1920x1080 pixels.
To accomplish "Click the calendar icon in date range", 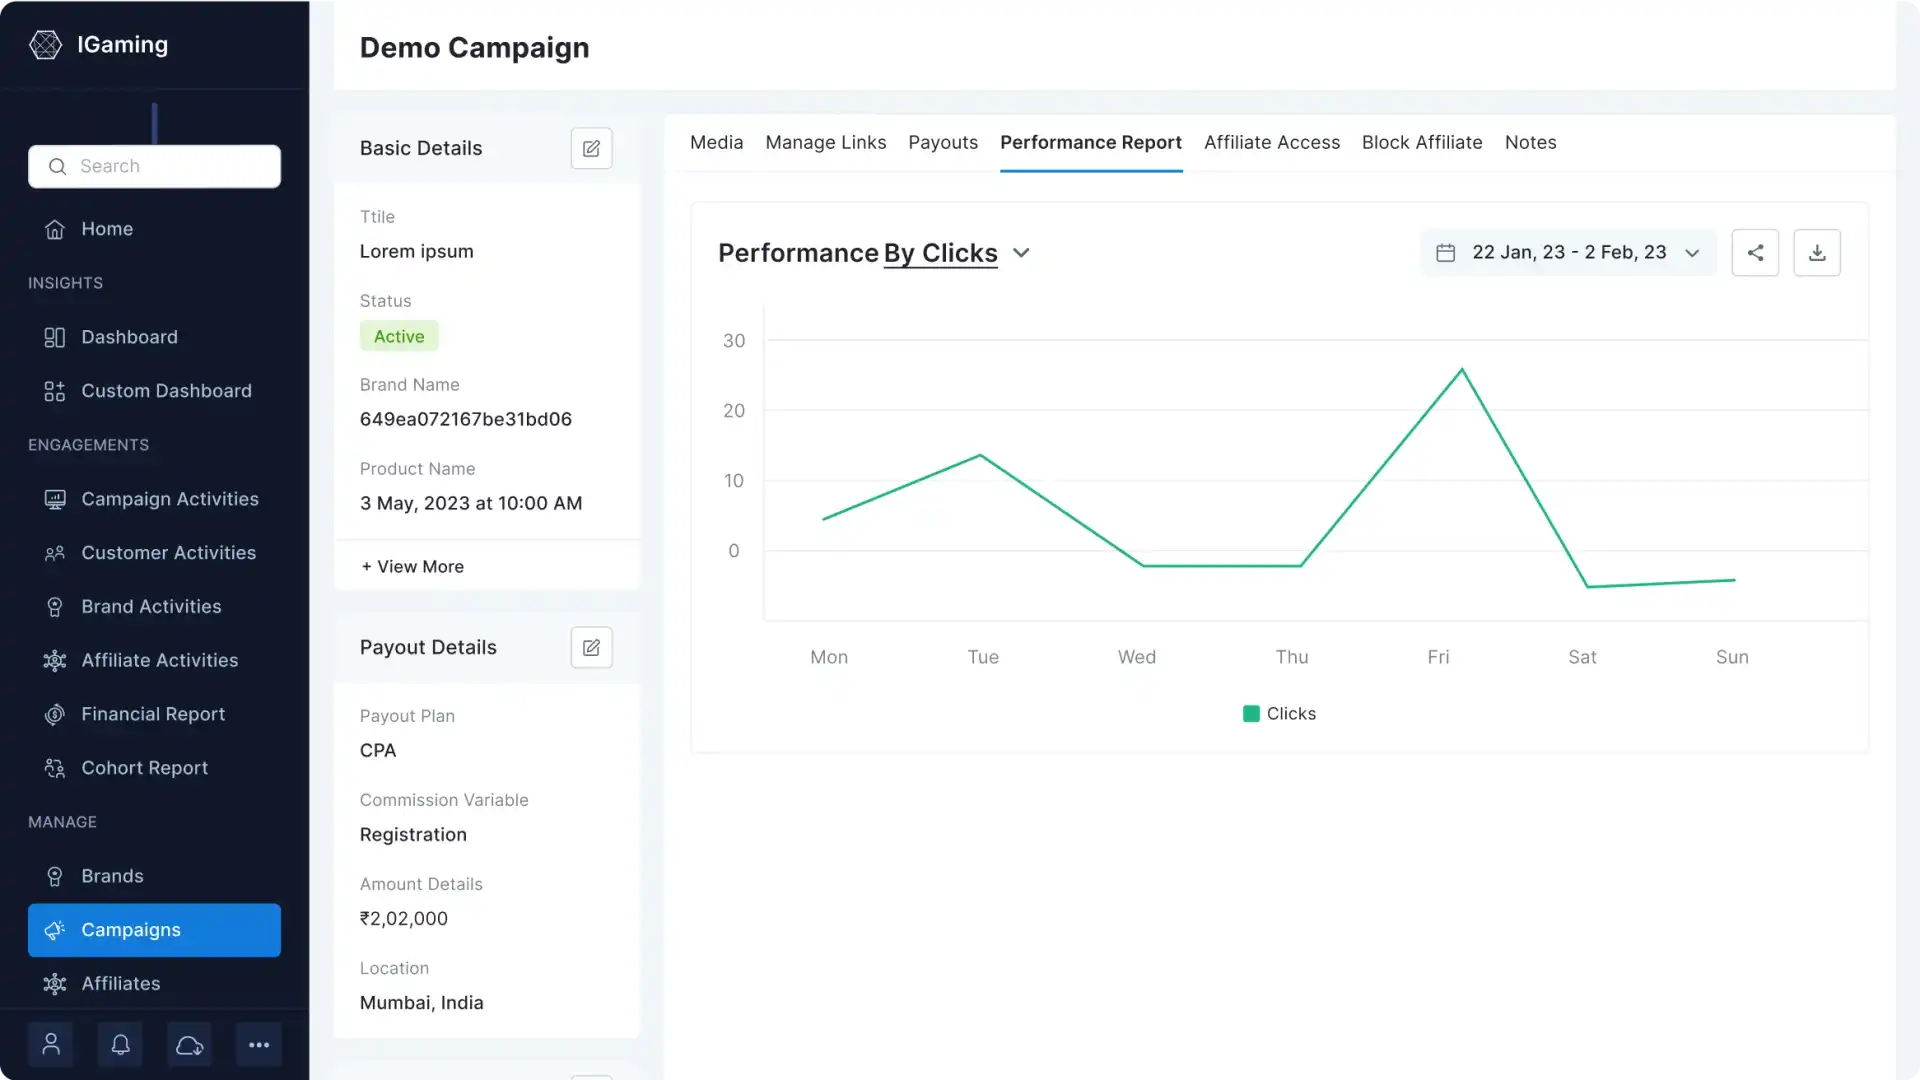I will pyautogui.click(x=1445, y=253).
